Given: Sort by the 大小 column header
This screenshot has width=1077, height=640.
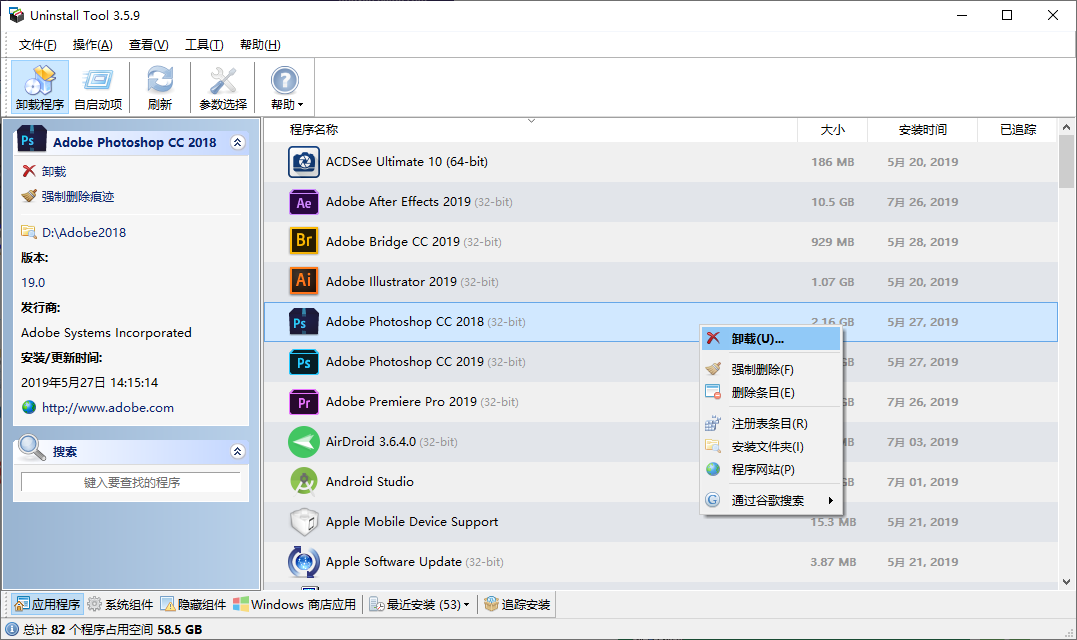Looking at the screenshot, I should 832,130.
